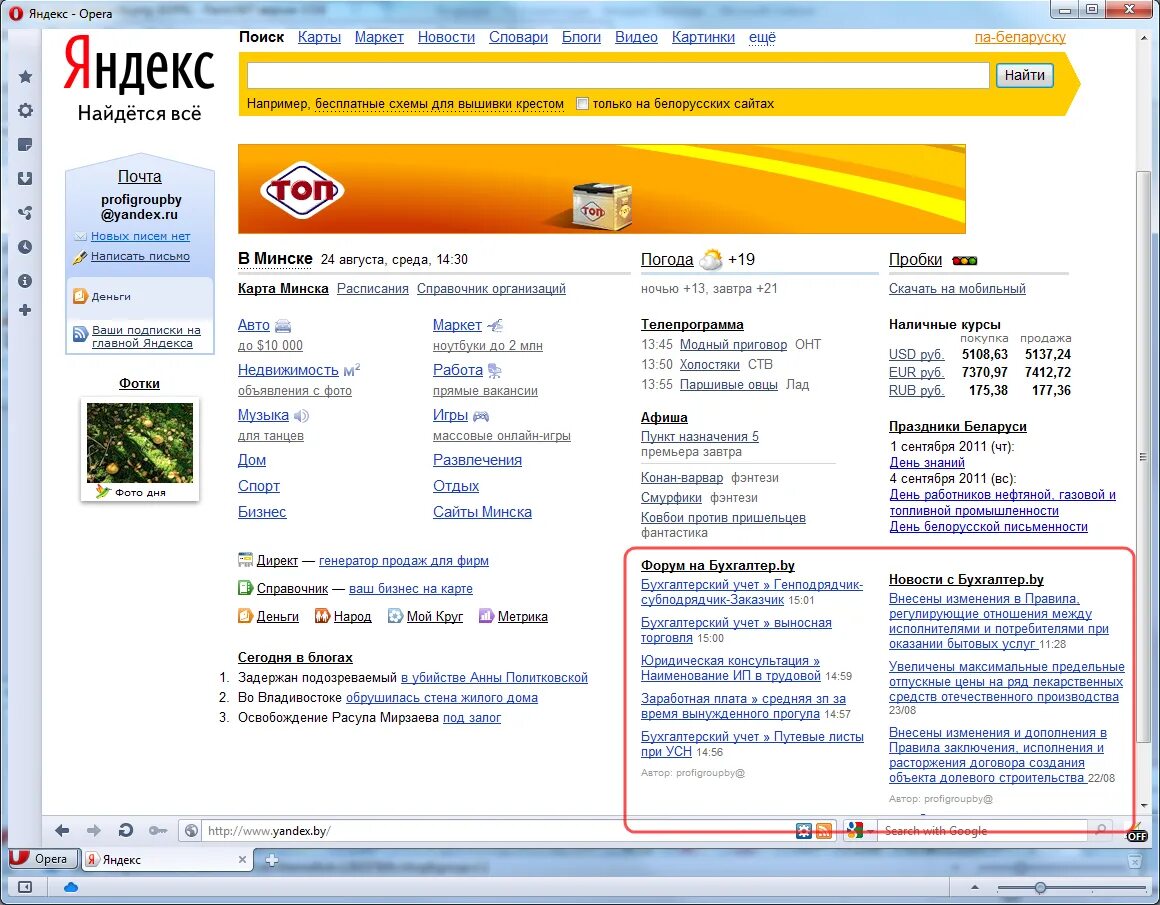Click the gamepad icon next to Игры
1160x905 pixels.
click(x=481, y=416)
